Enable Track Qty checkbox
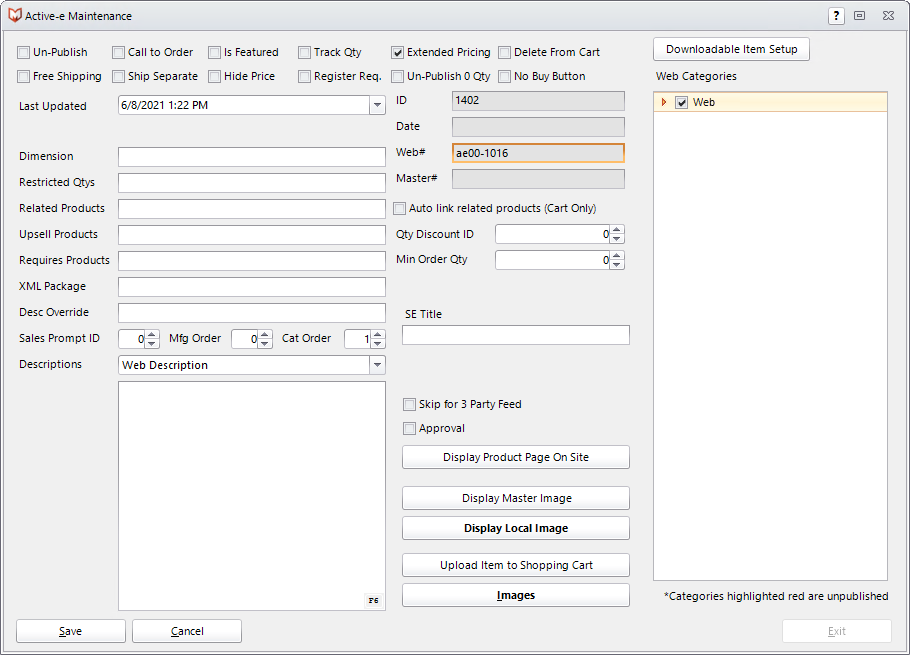This screenshot has height=655, width=910. click(305, 52)
